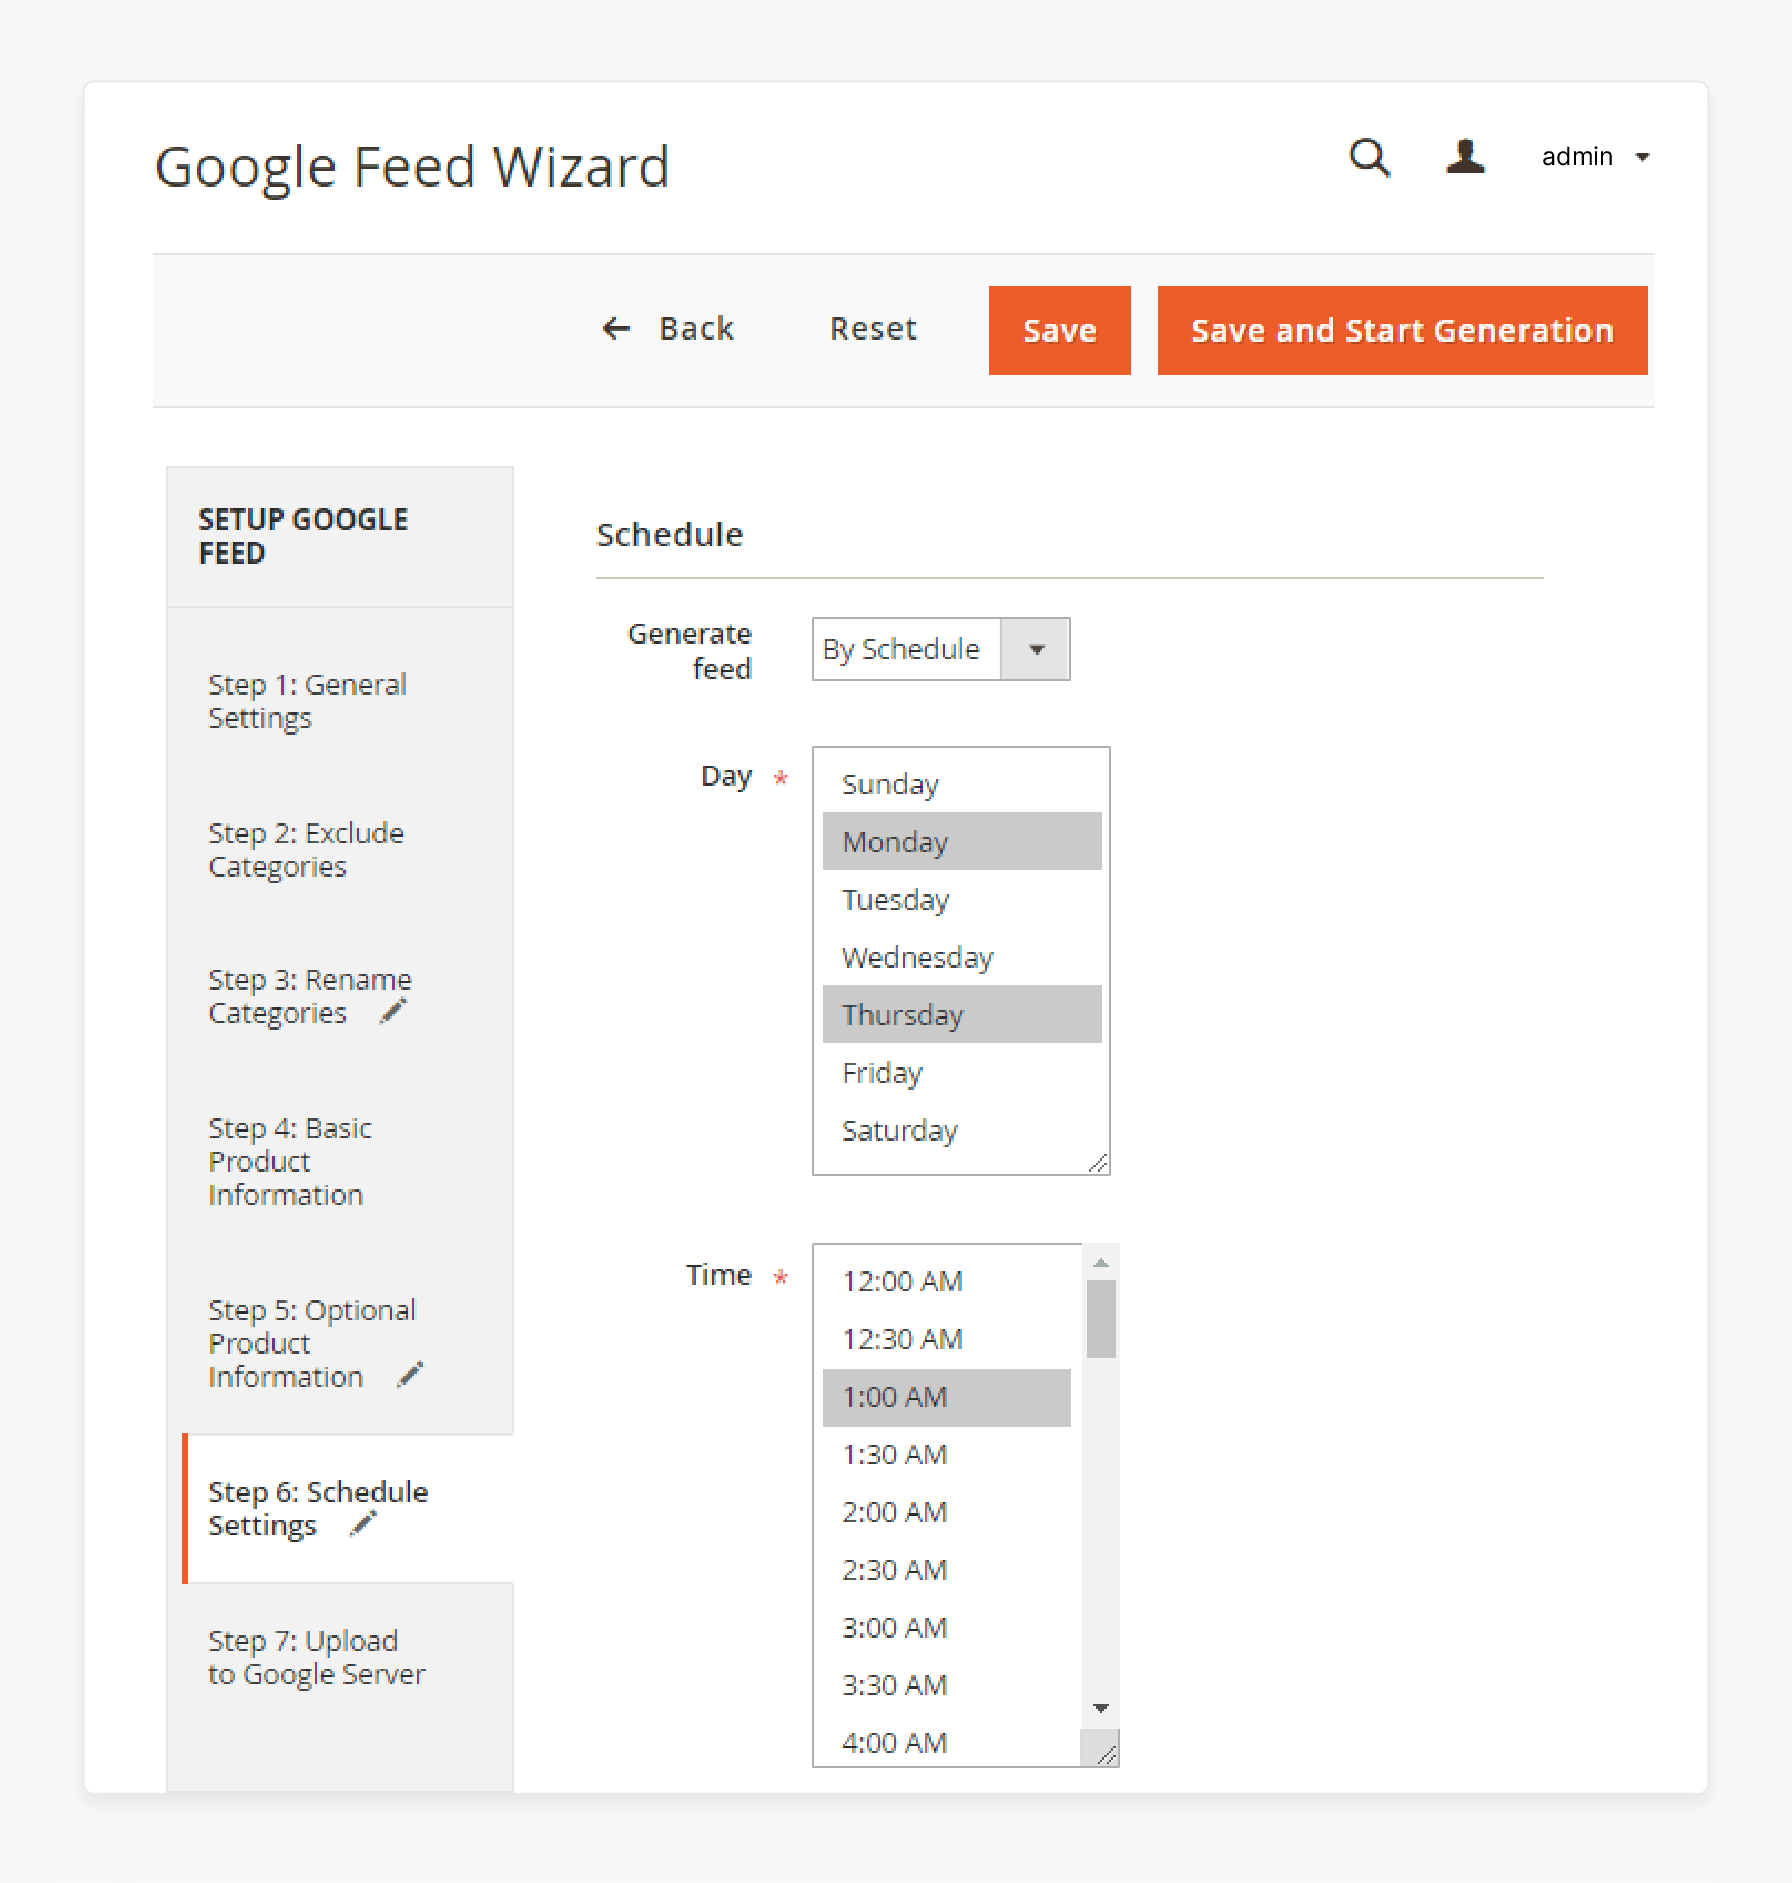The image size is (1792, 1883).
Task: Select 4:00 AM in the Time list
Action: pos(947,1743)
